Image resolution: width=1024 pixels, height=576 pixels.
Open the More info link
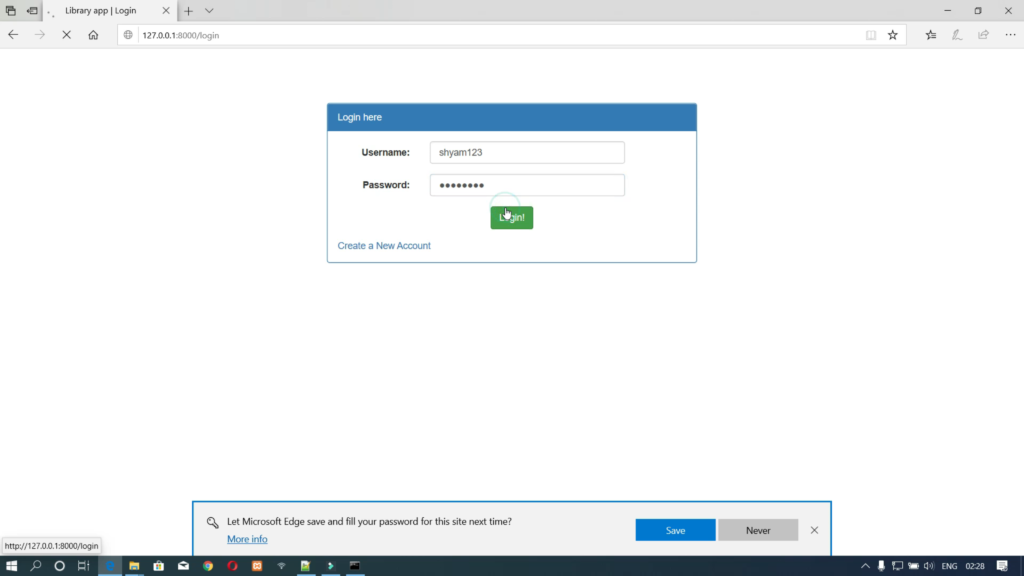pyautogui.click(x=246, y=539)
